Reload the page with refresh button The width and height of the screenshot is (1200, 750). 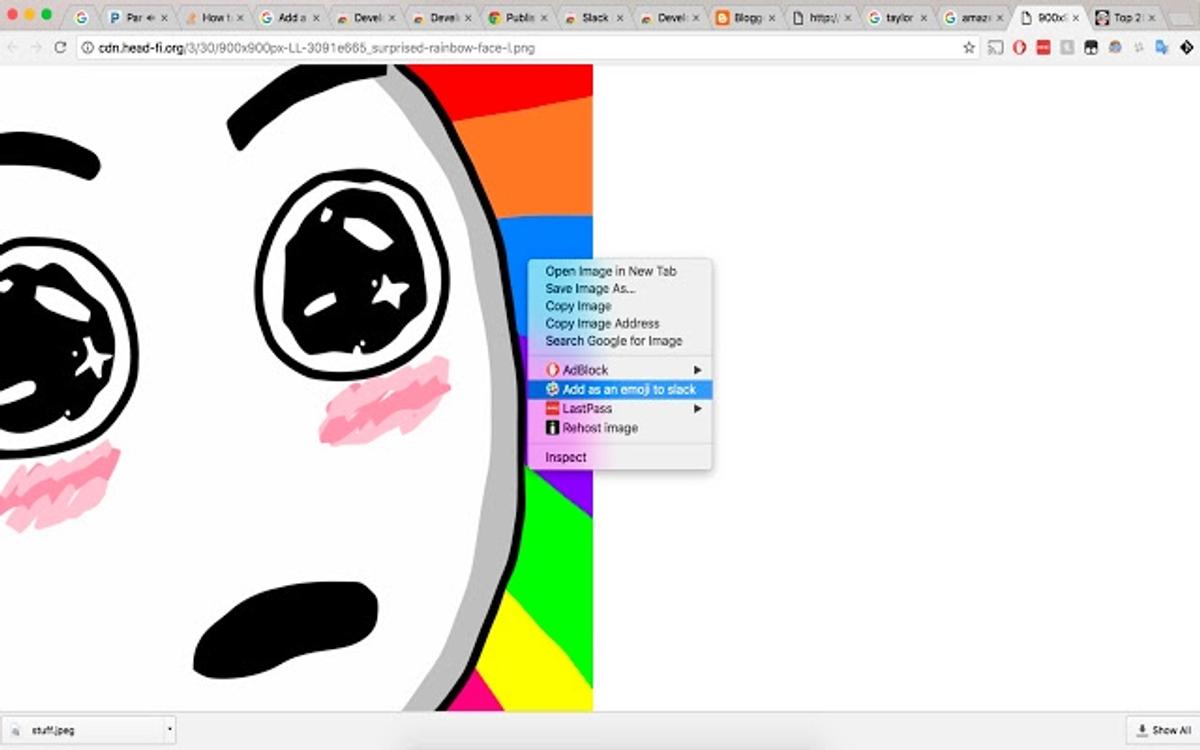(60, 47)
